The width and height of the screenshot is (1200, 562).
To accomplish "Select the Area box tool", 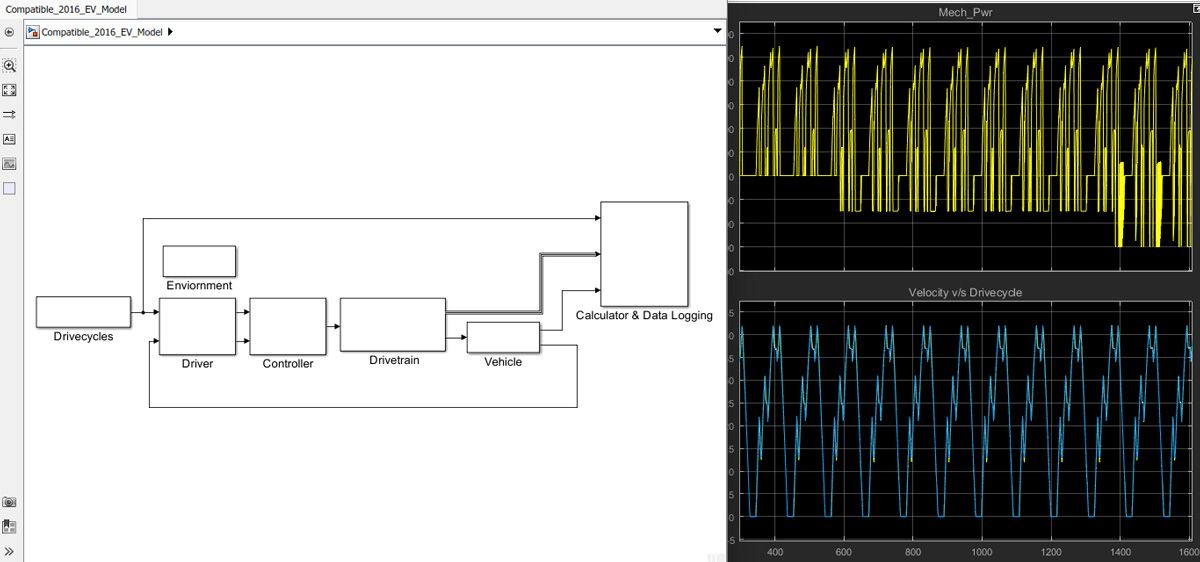I will tap(10, 188).
